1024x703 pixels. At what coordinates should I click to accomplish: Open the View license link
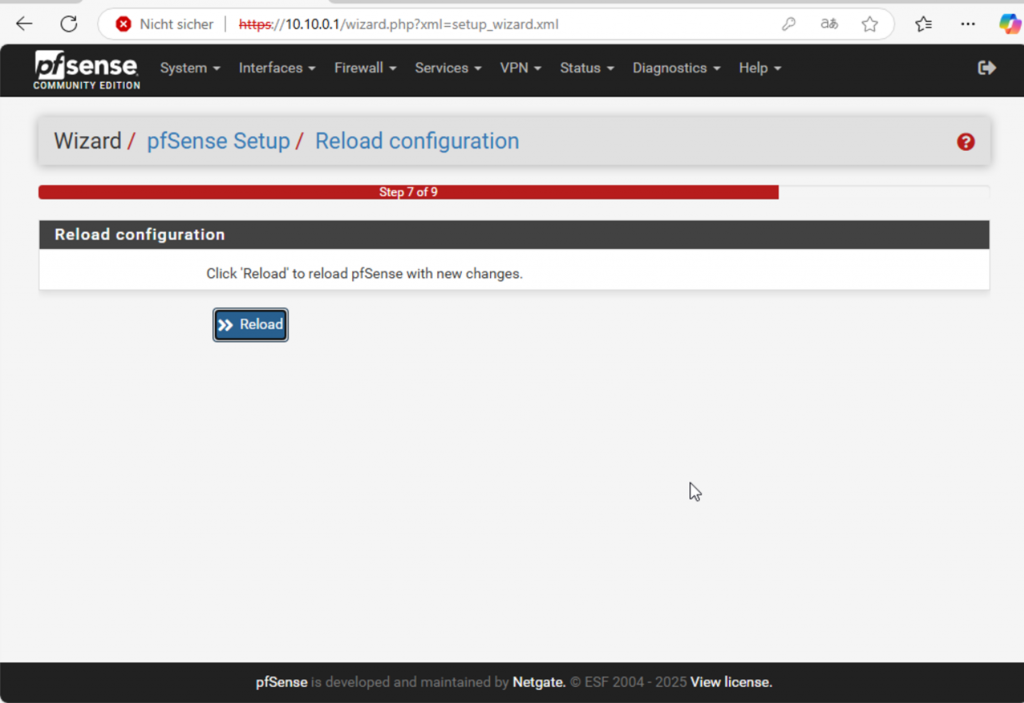[x=731, y=682]
